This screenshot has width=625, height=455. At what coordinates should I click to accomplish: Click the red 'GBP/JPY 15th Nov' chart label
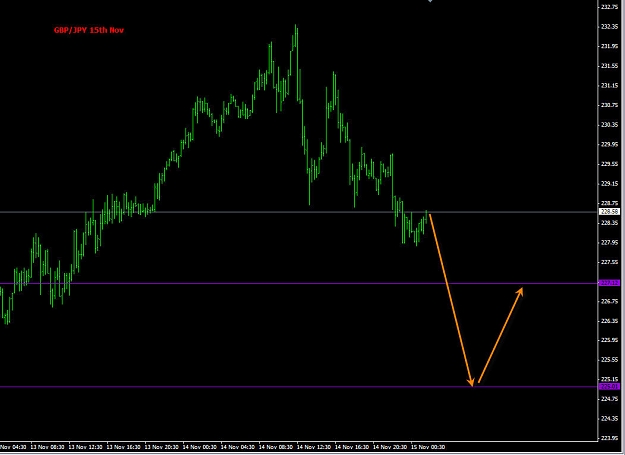pyautogui.click(x=89, y=30)
